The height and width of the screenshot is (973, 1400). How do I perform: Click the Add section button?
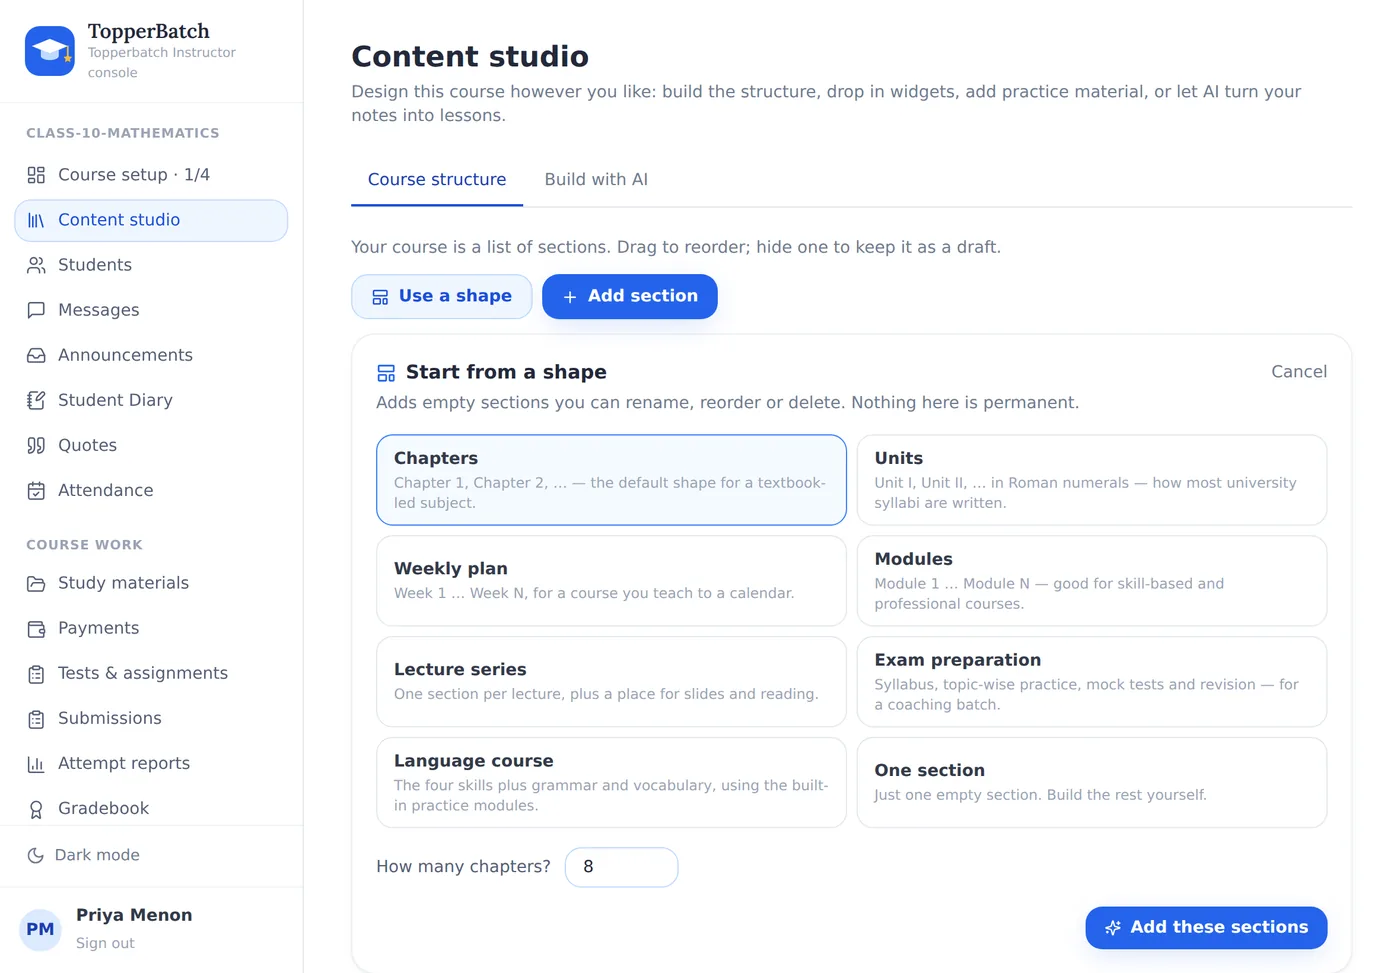[630, 296]
